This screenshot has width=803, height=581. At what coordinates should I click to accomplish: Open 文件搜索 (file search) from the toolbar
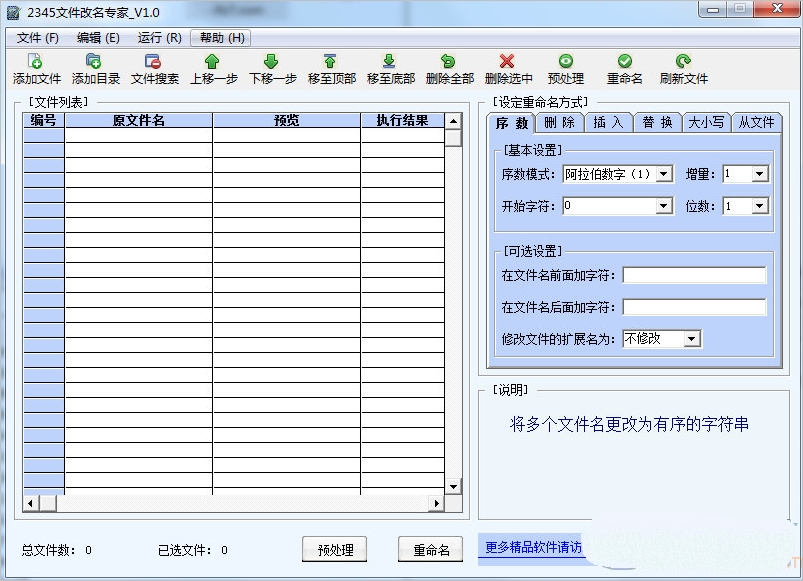click(x=154, y=69)
